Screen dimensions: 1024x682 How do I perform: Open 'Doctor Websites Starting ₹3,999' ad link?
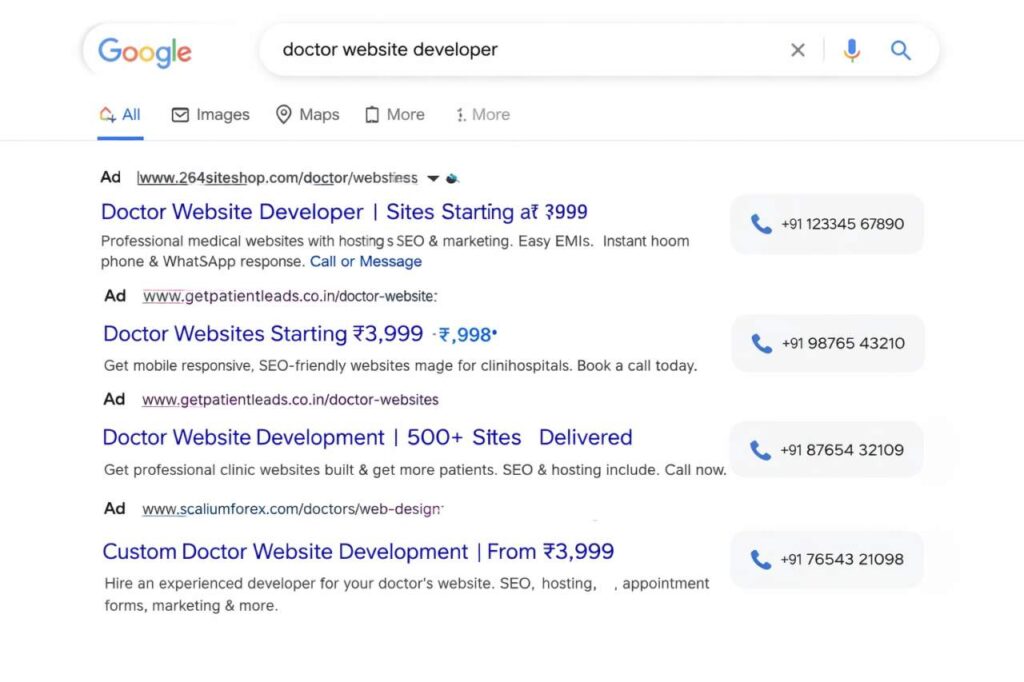263,333
